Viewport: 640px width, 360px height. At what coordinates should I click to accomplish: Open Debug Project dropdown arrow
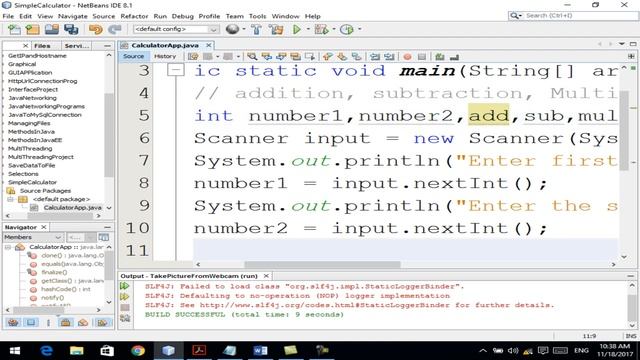(x=333, y=29)
